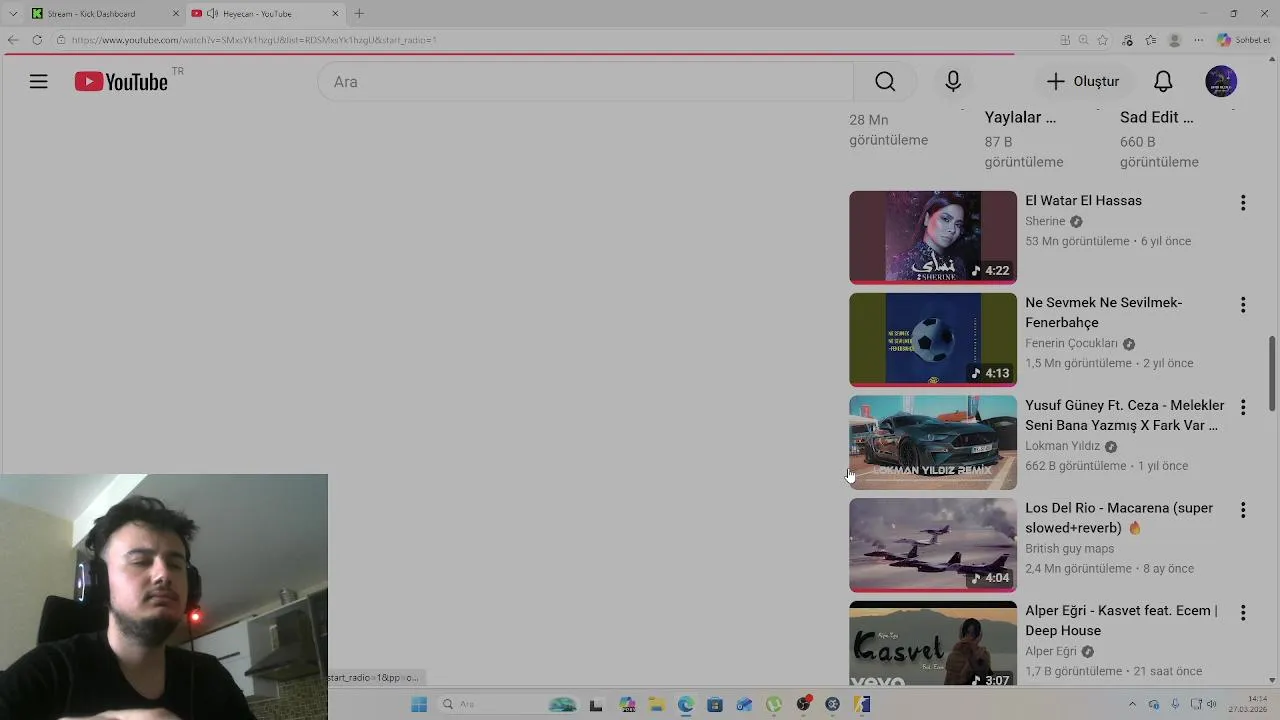This screenshot has width=1280, height=720.
Task: Reload the current page
Action: [x=37, y=40]
